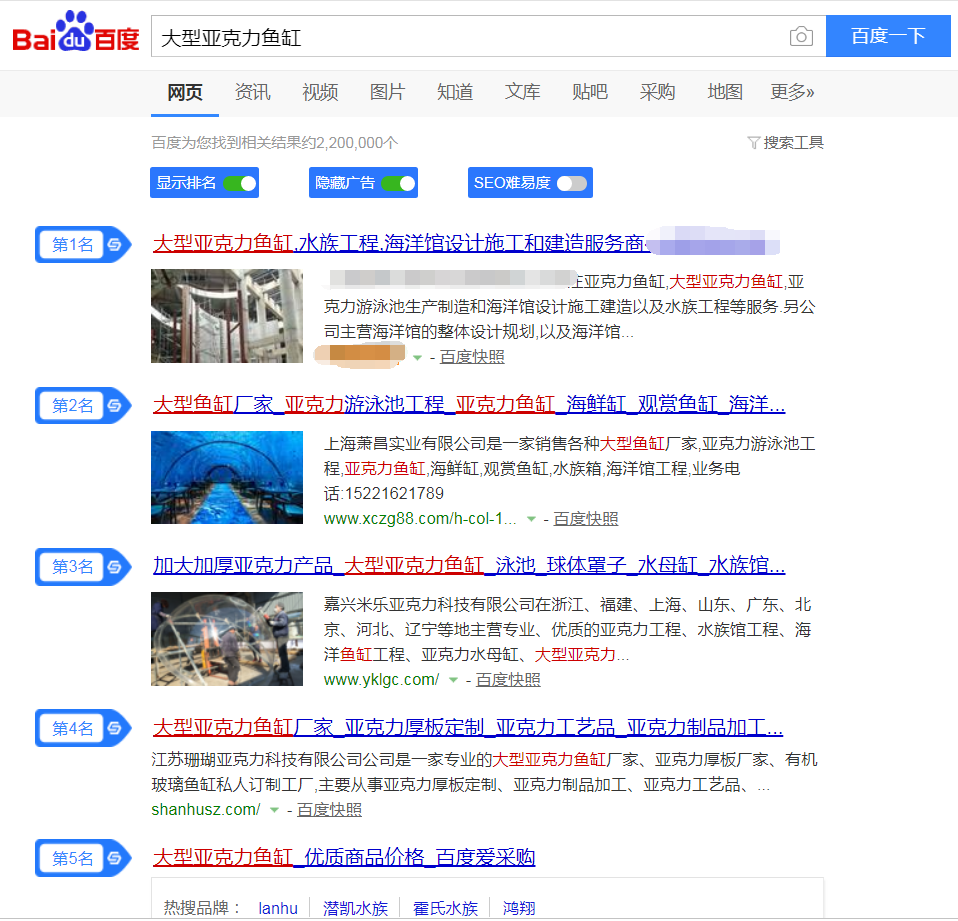Switch to the 视频 tab
This screenshot has width=958, height=921.
[x=320, y=92]
